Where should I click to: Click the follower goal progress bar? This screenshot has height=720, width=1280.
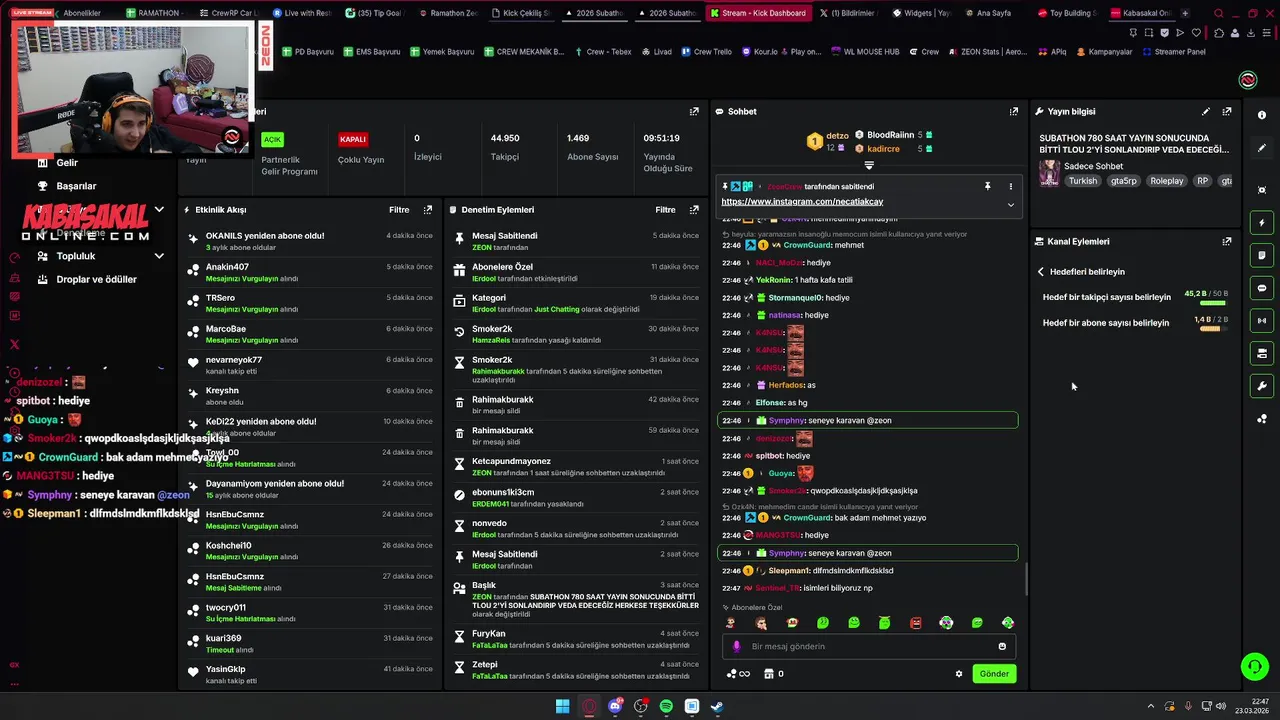click(1212, 303)
